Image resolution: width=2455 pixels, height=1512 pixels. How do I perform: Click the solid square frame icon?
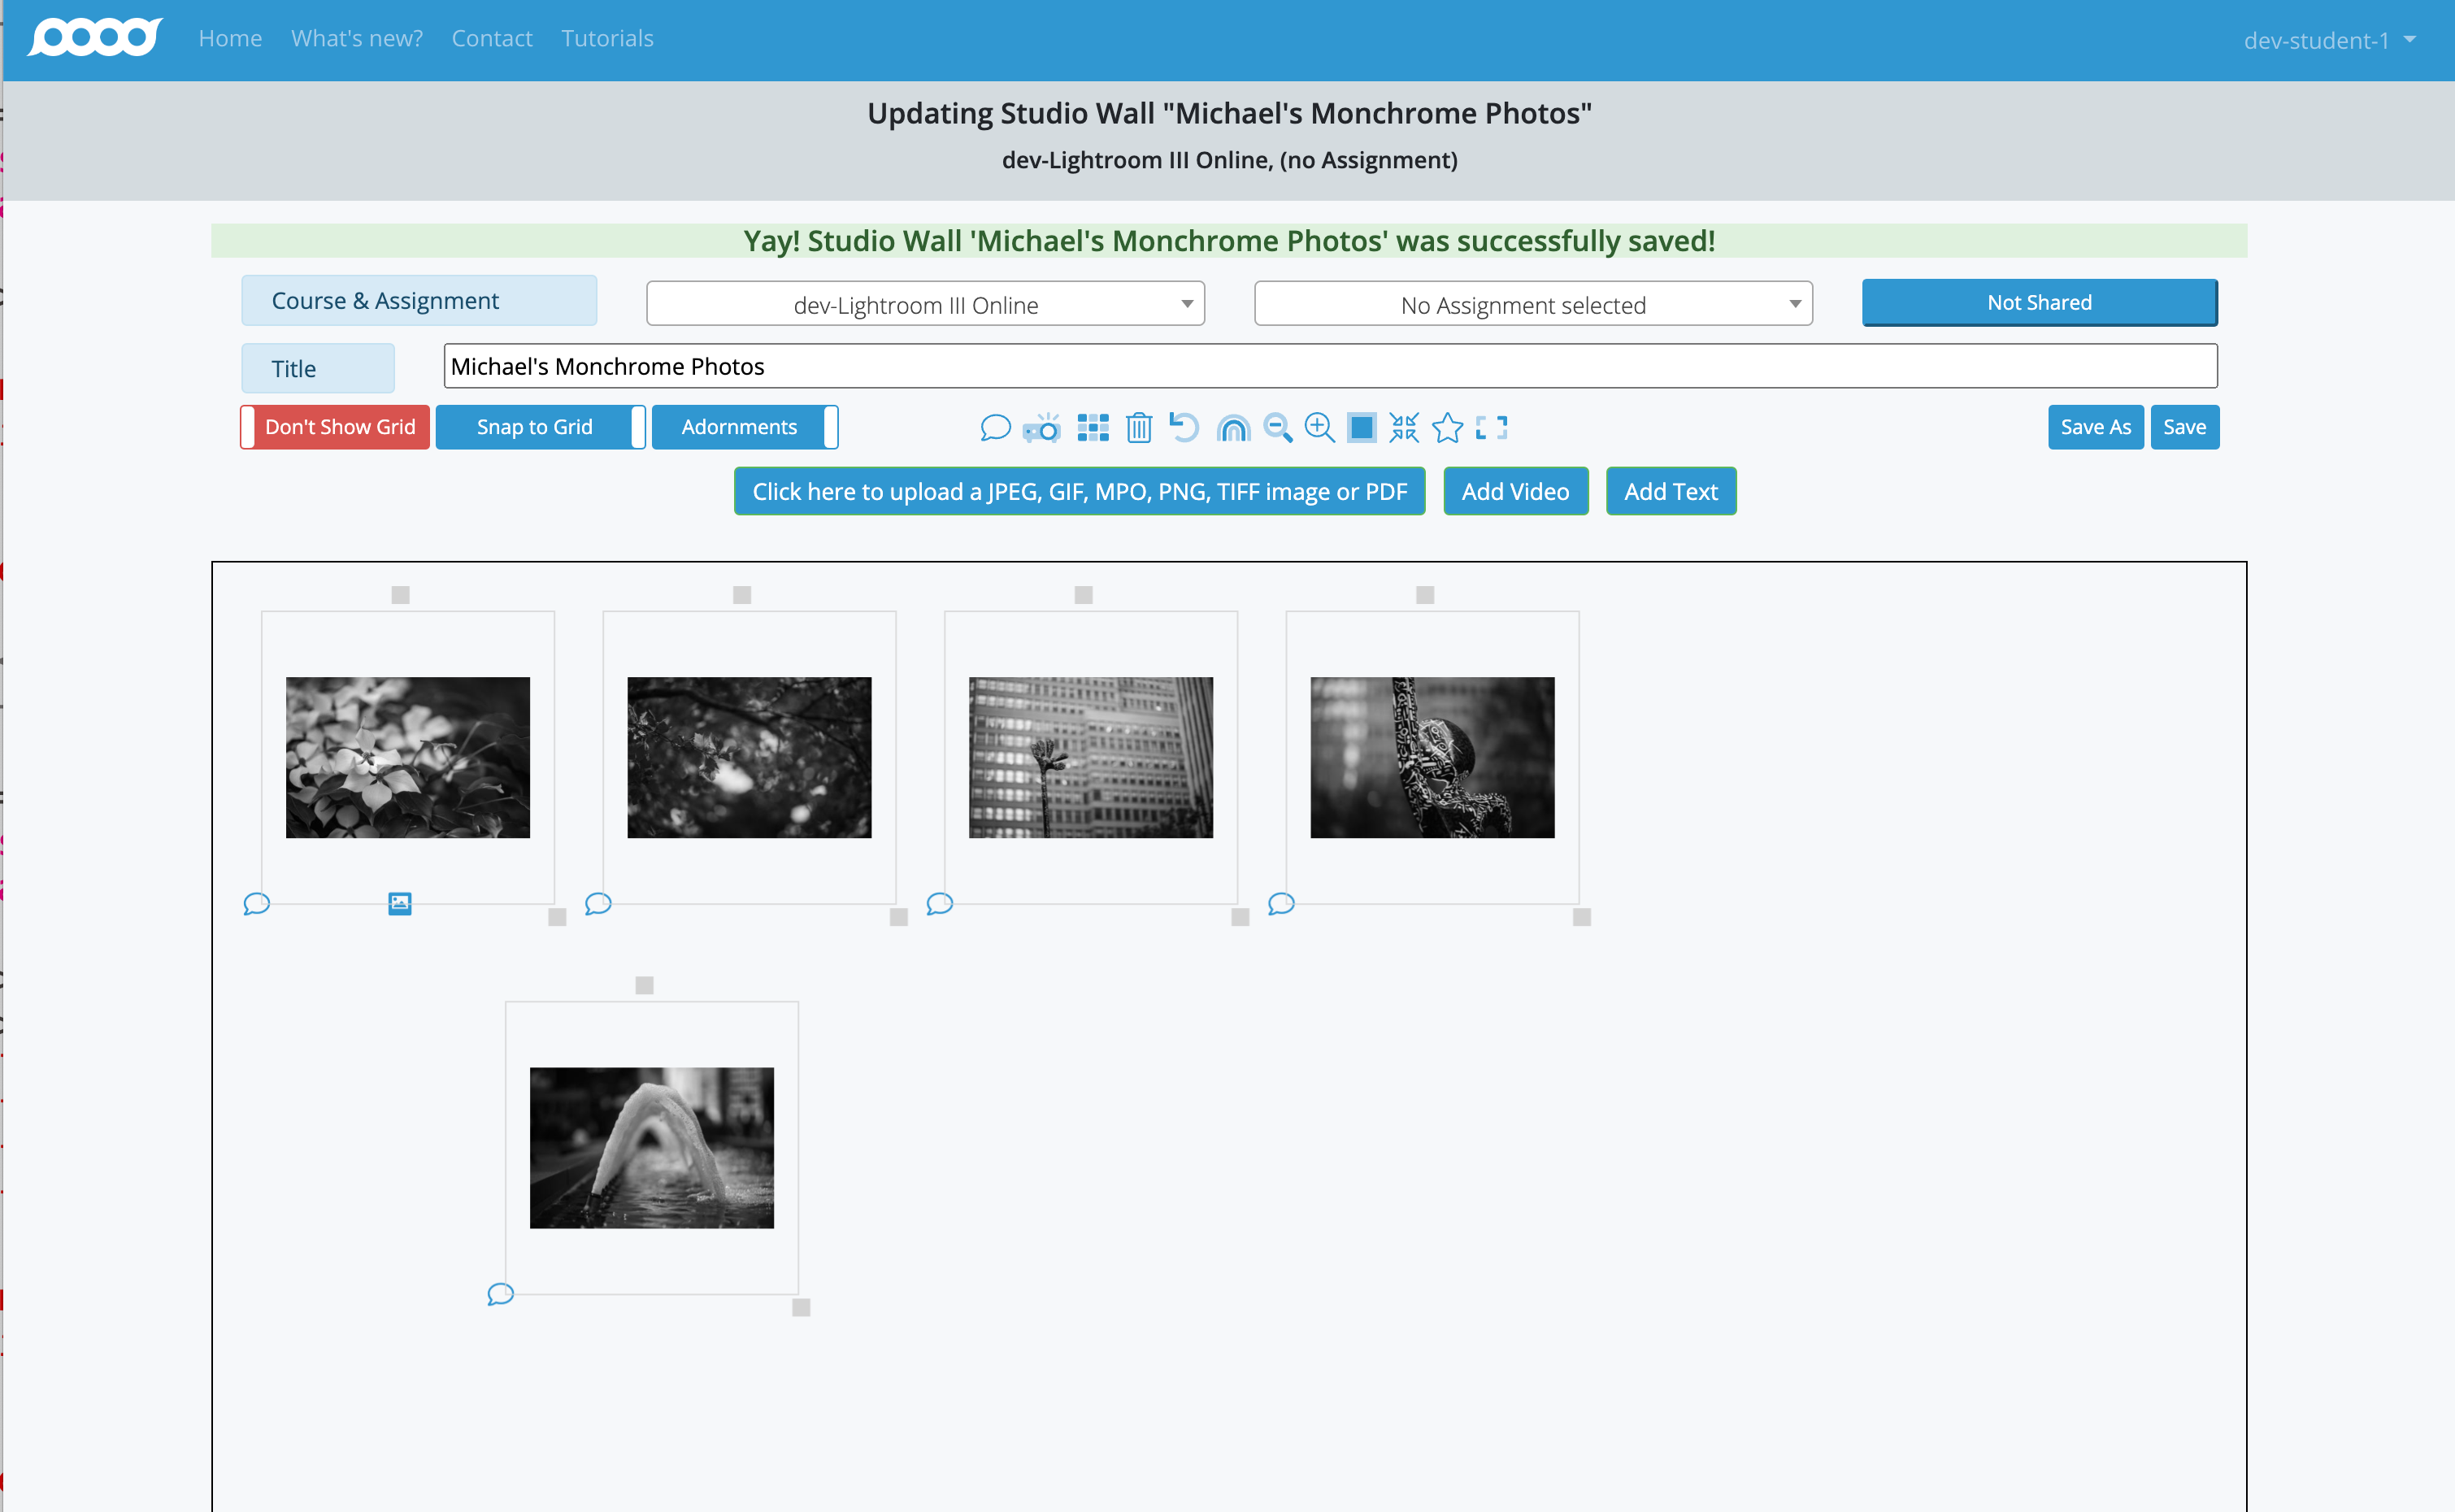pyautogui.click(x=1362, y=428)
